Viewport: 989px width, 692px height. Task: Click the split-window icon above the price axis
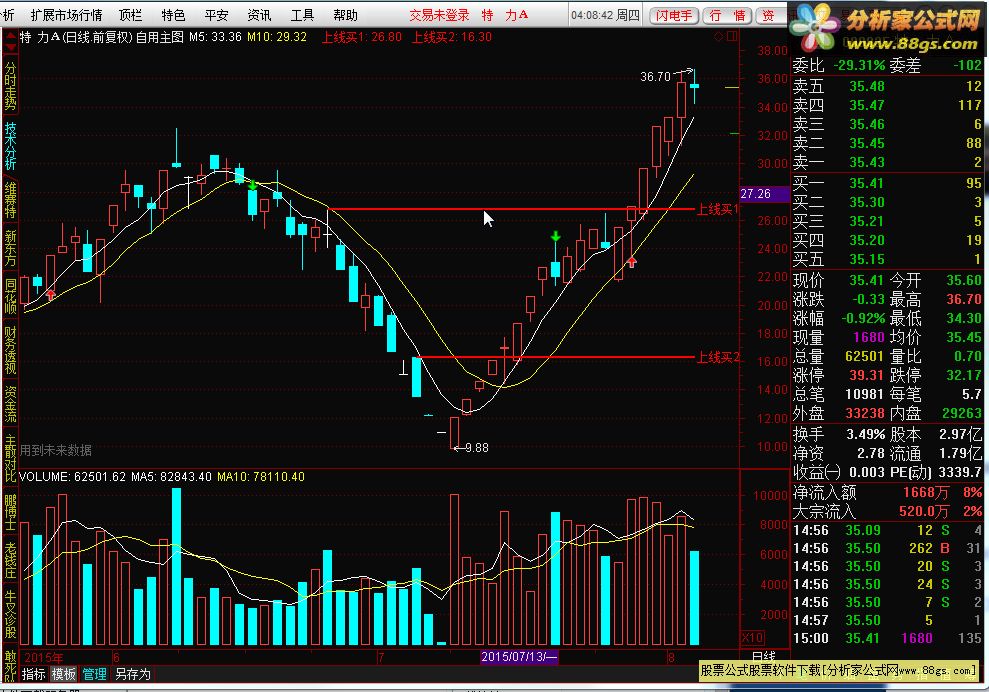click(x=732, y=37)
